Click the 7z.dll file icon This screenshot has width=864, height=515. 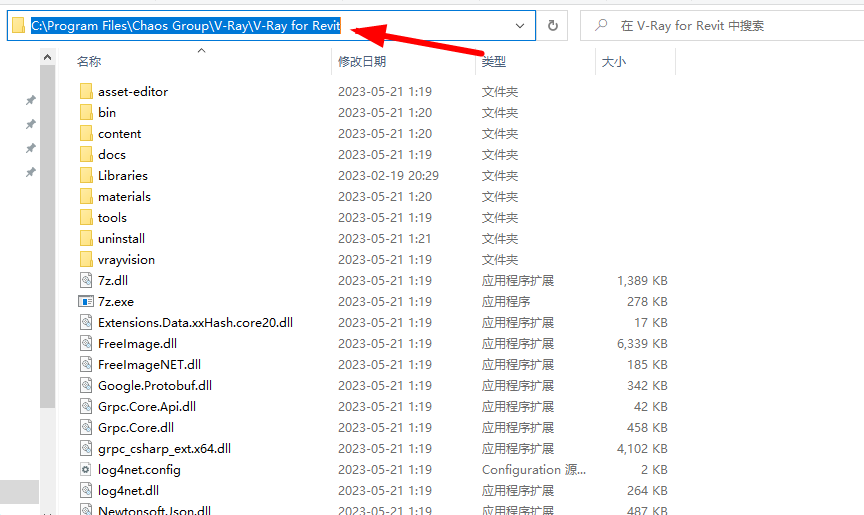pyautogui.click(x=86, y=280)
